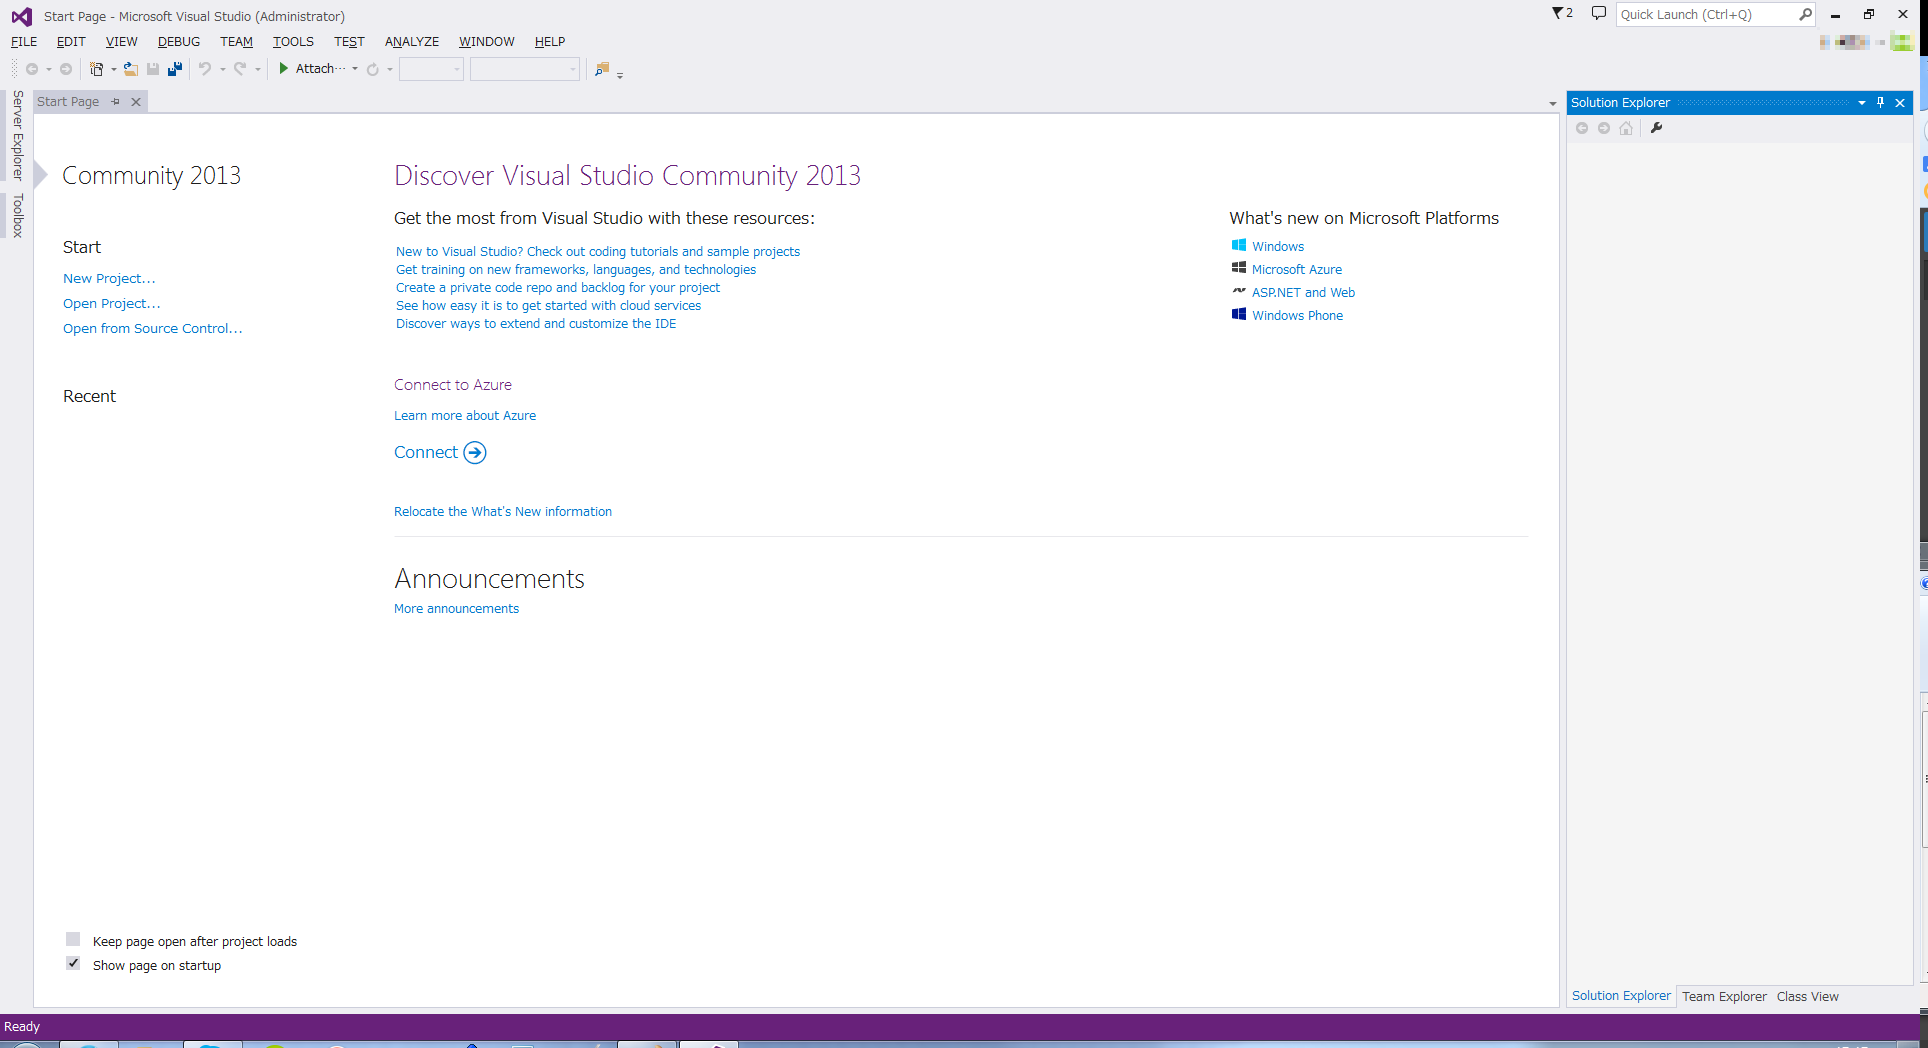Click the Navigate Forward toolbar arrow
The height and width of the screenshot is (1048, 1928).
(66, 69)
